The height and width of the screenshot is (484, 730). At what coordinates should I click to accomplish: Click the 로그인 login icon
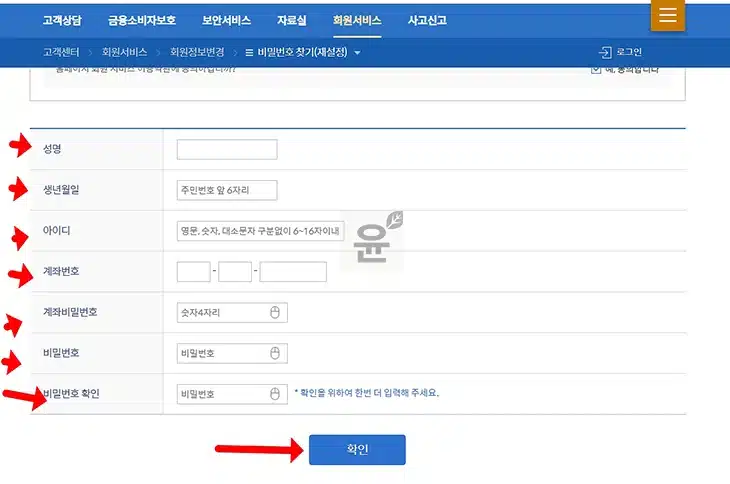pos(605,52)
